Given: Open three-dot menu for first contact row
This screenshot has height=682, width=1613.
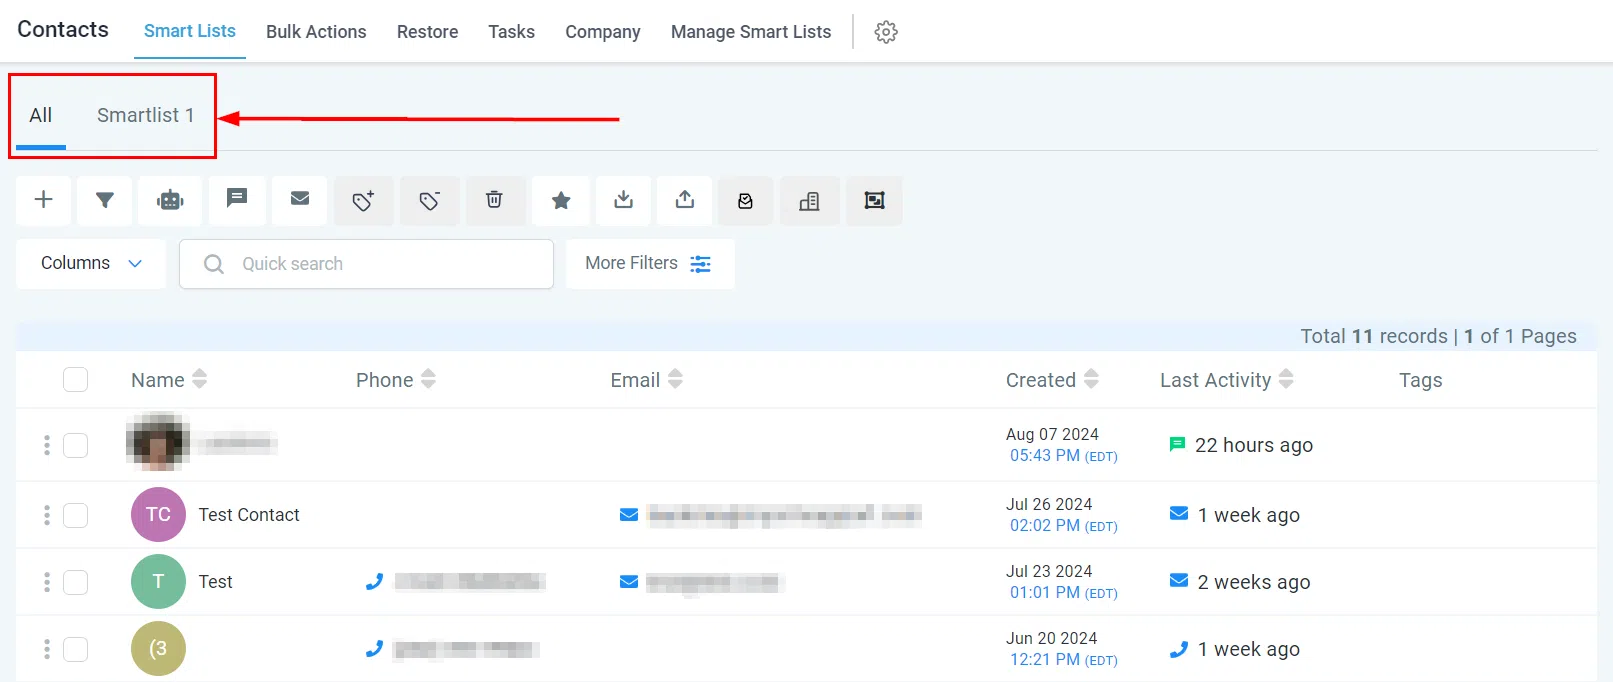Looking at the screenshot, I should (47, 445).
